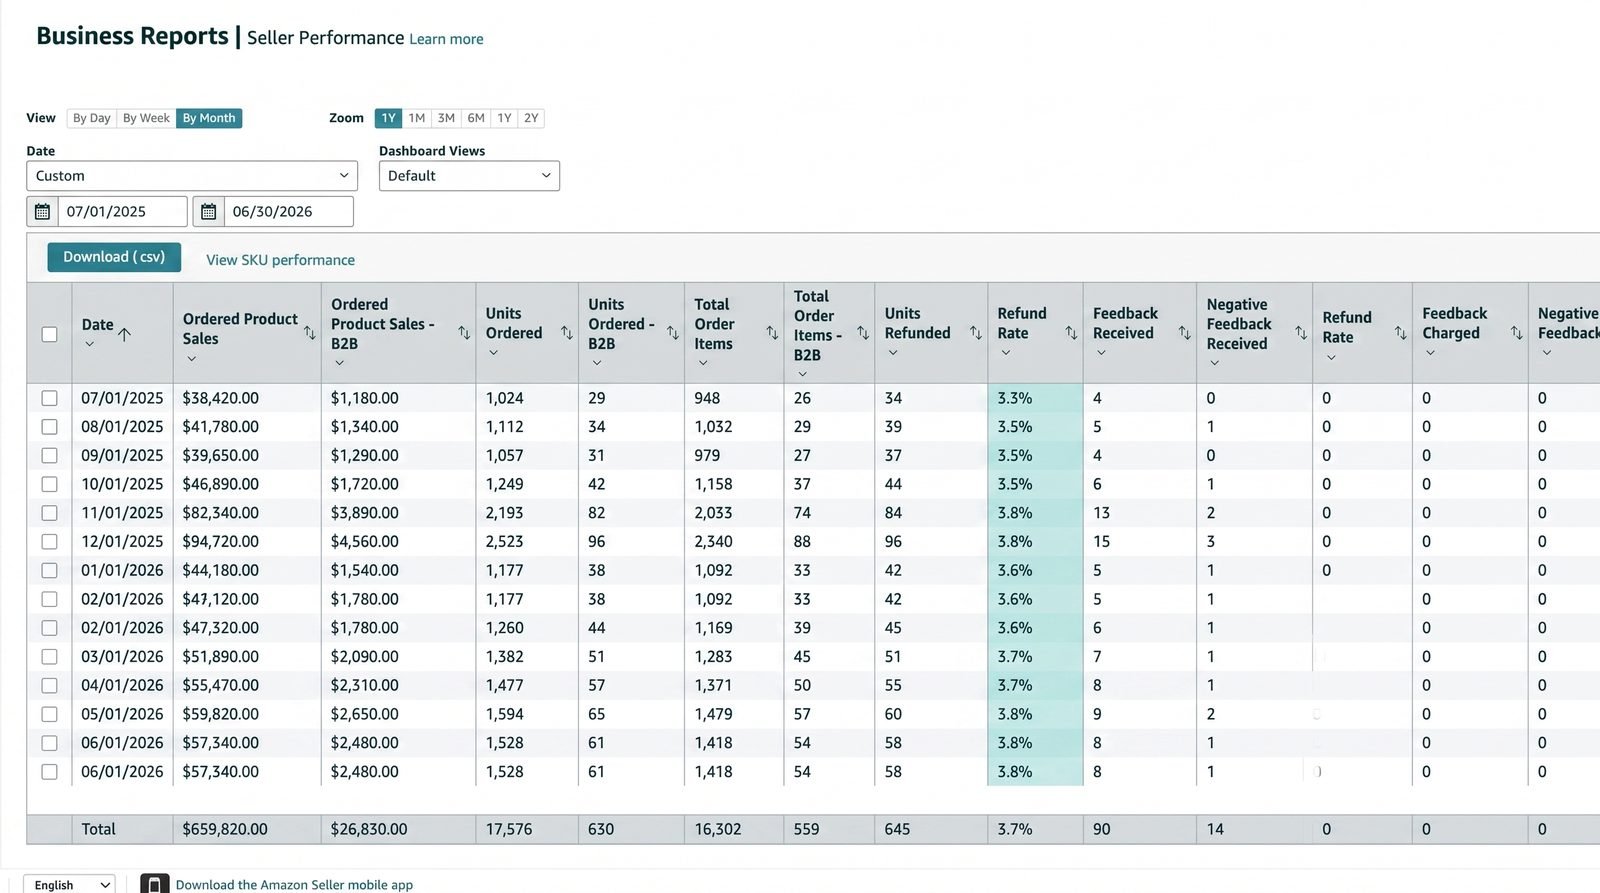This screenshot has height=893, width=1600.
Task: Open View SKU performance link
Action: (x=280, y=260)
